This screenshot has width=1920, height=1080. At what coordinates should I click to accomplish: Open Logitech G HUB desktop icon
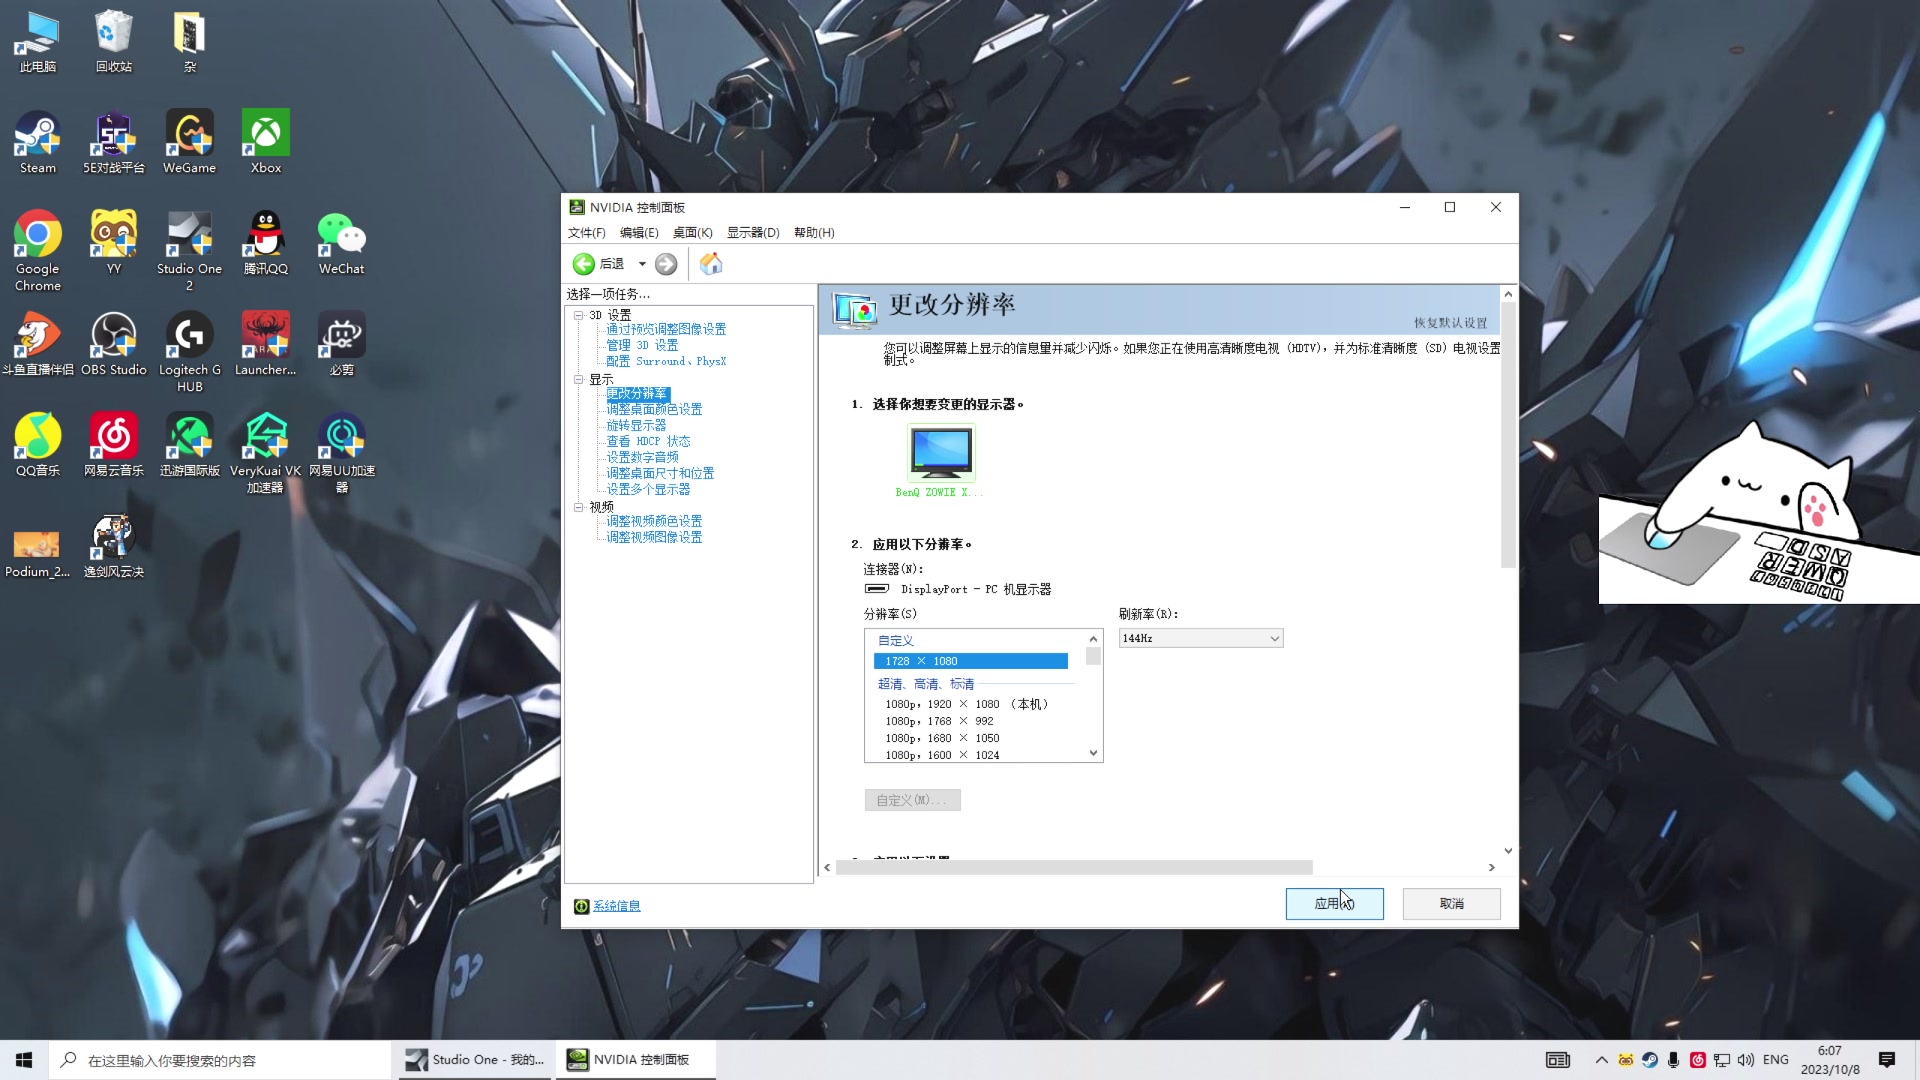pos(190,352)
